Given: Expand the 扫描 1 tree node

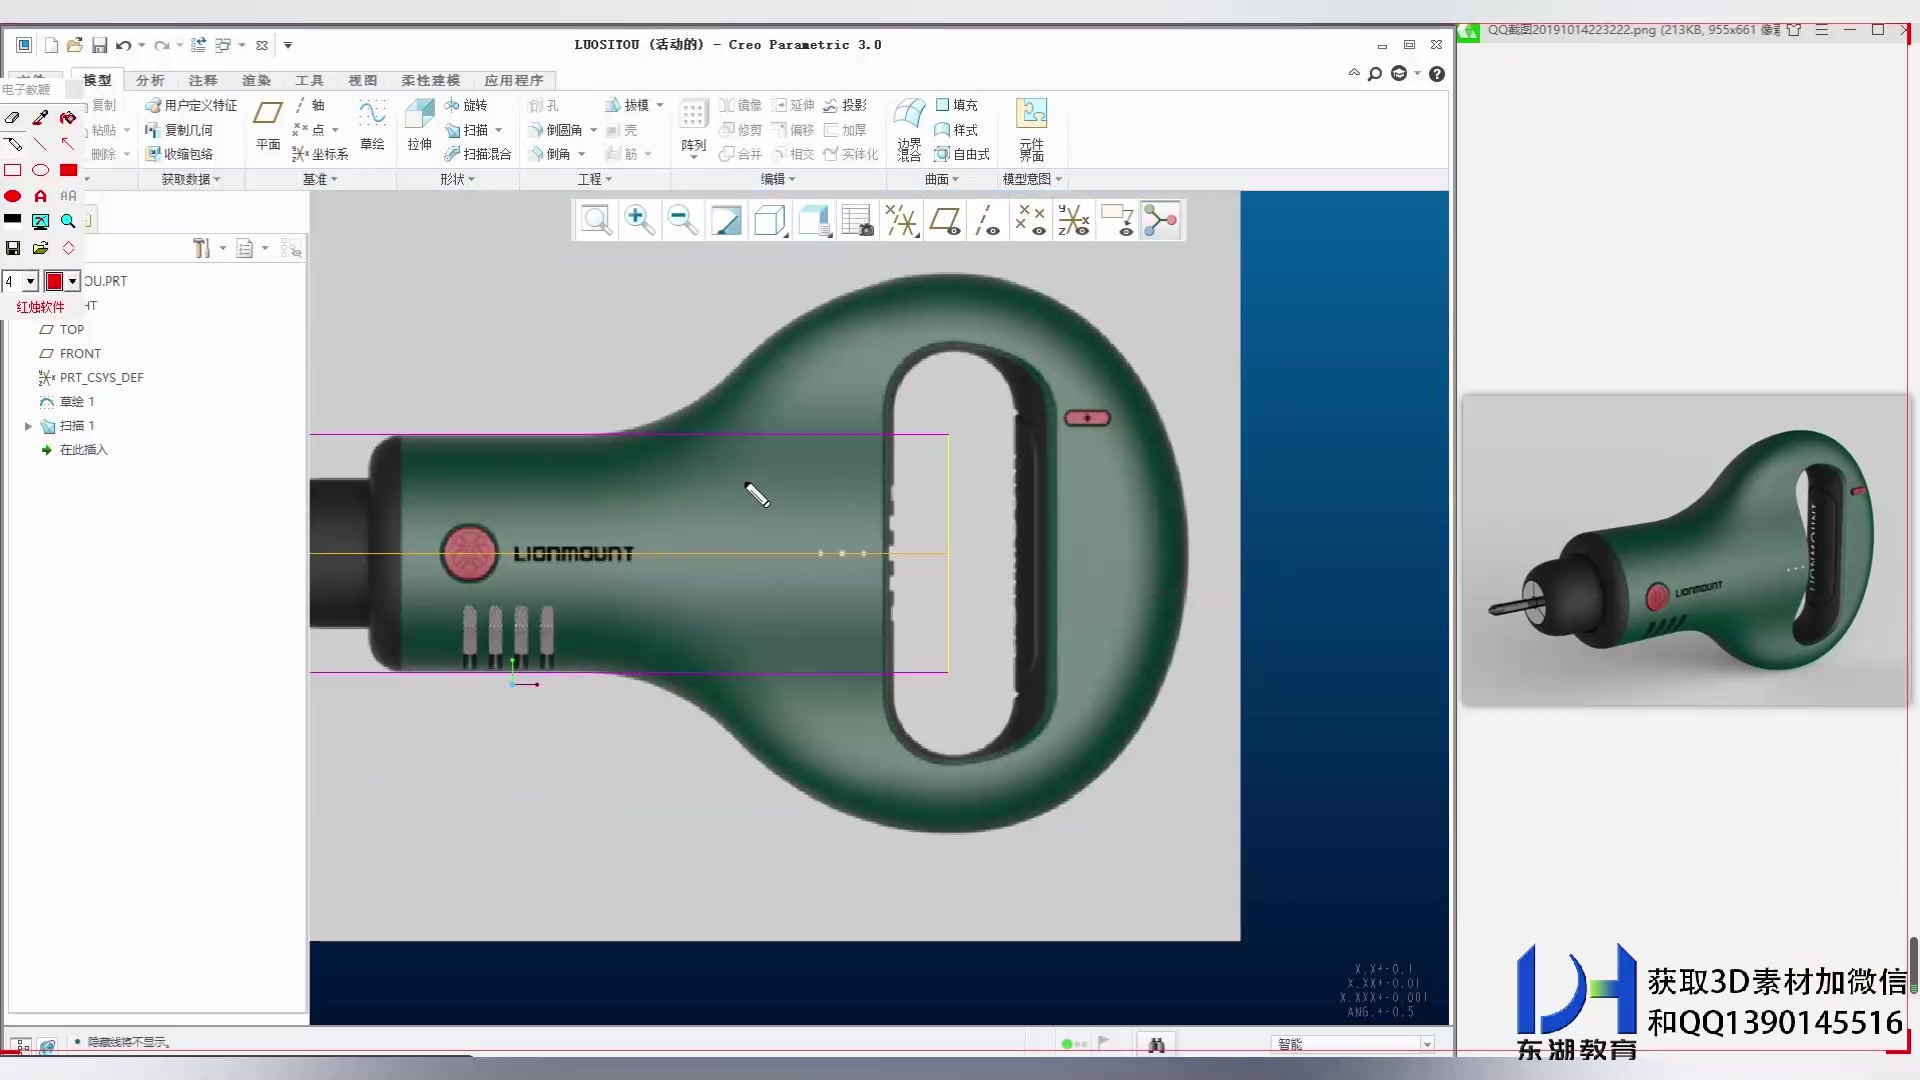Looking at the screenshot, I should (x=28, y=426).
